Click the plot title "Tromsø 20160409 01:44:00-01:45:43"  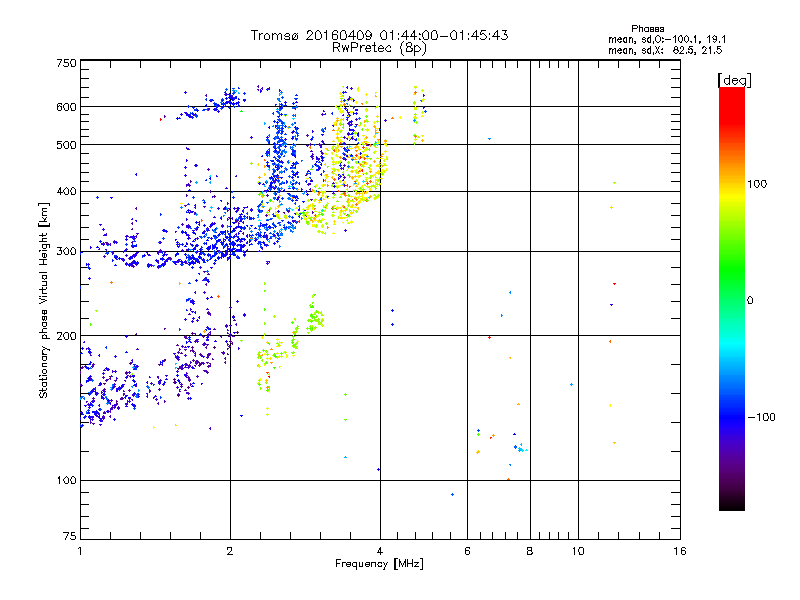click(379, 35)
